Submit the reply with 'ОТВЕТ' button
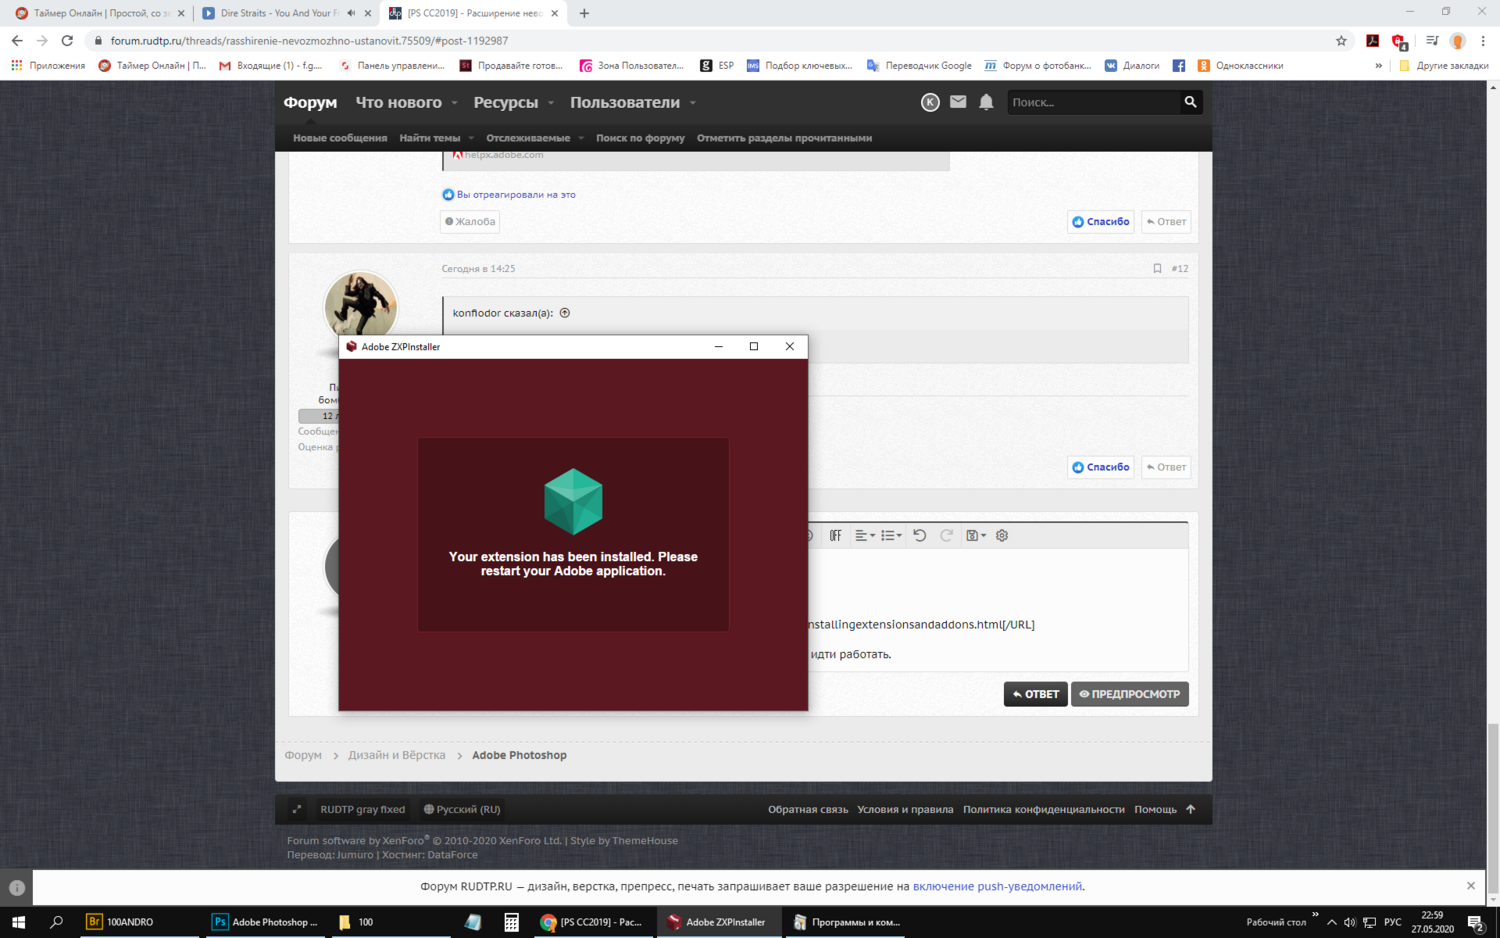 1035,694
